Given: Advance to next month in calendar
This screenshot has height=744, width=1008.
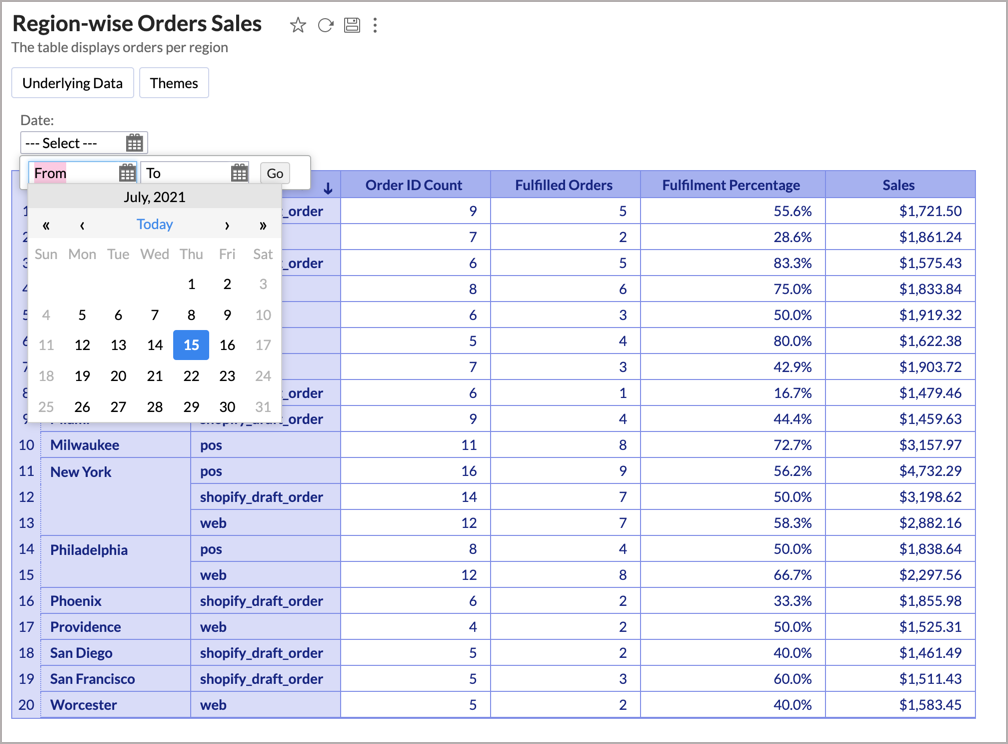Looking at the screenshot, I should (227, 225).
